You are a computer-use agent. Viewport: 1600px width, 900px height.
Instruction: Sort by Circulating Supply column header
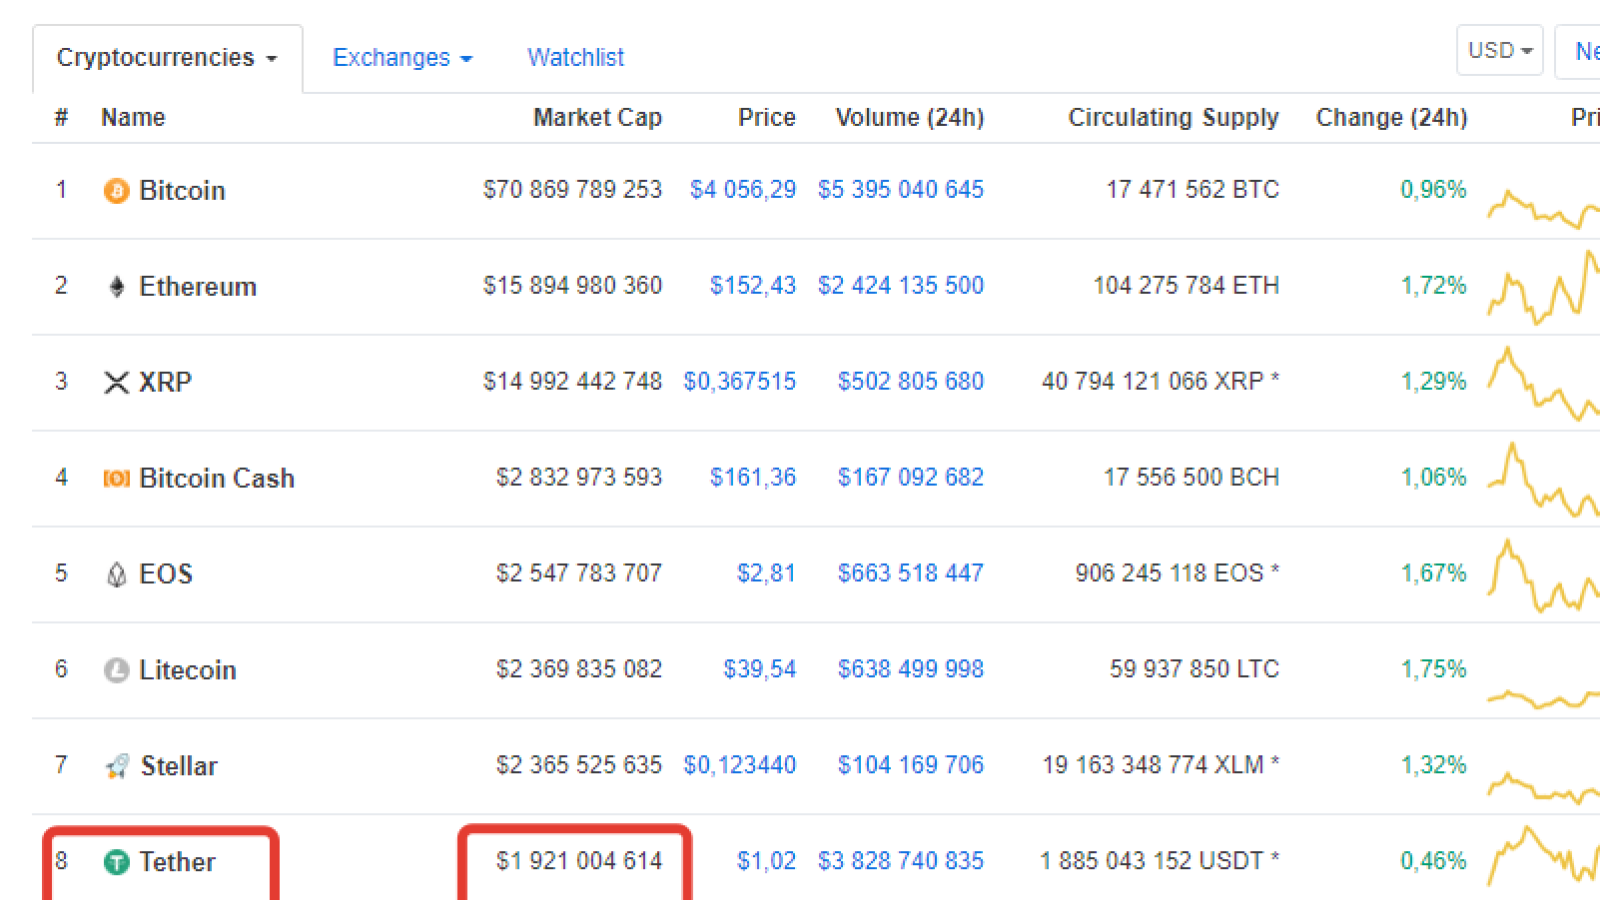point(1173,118)
